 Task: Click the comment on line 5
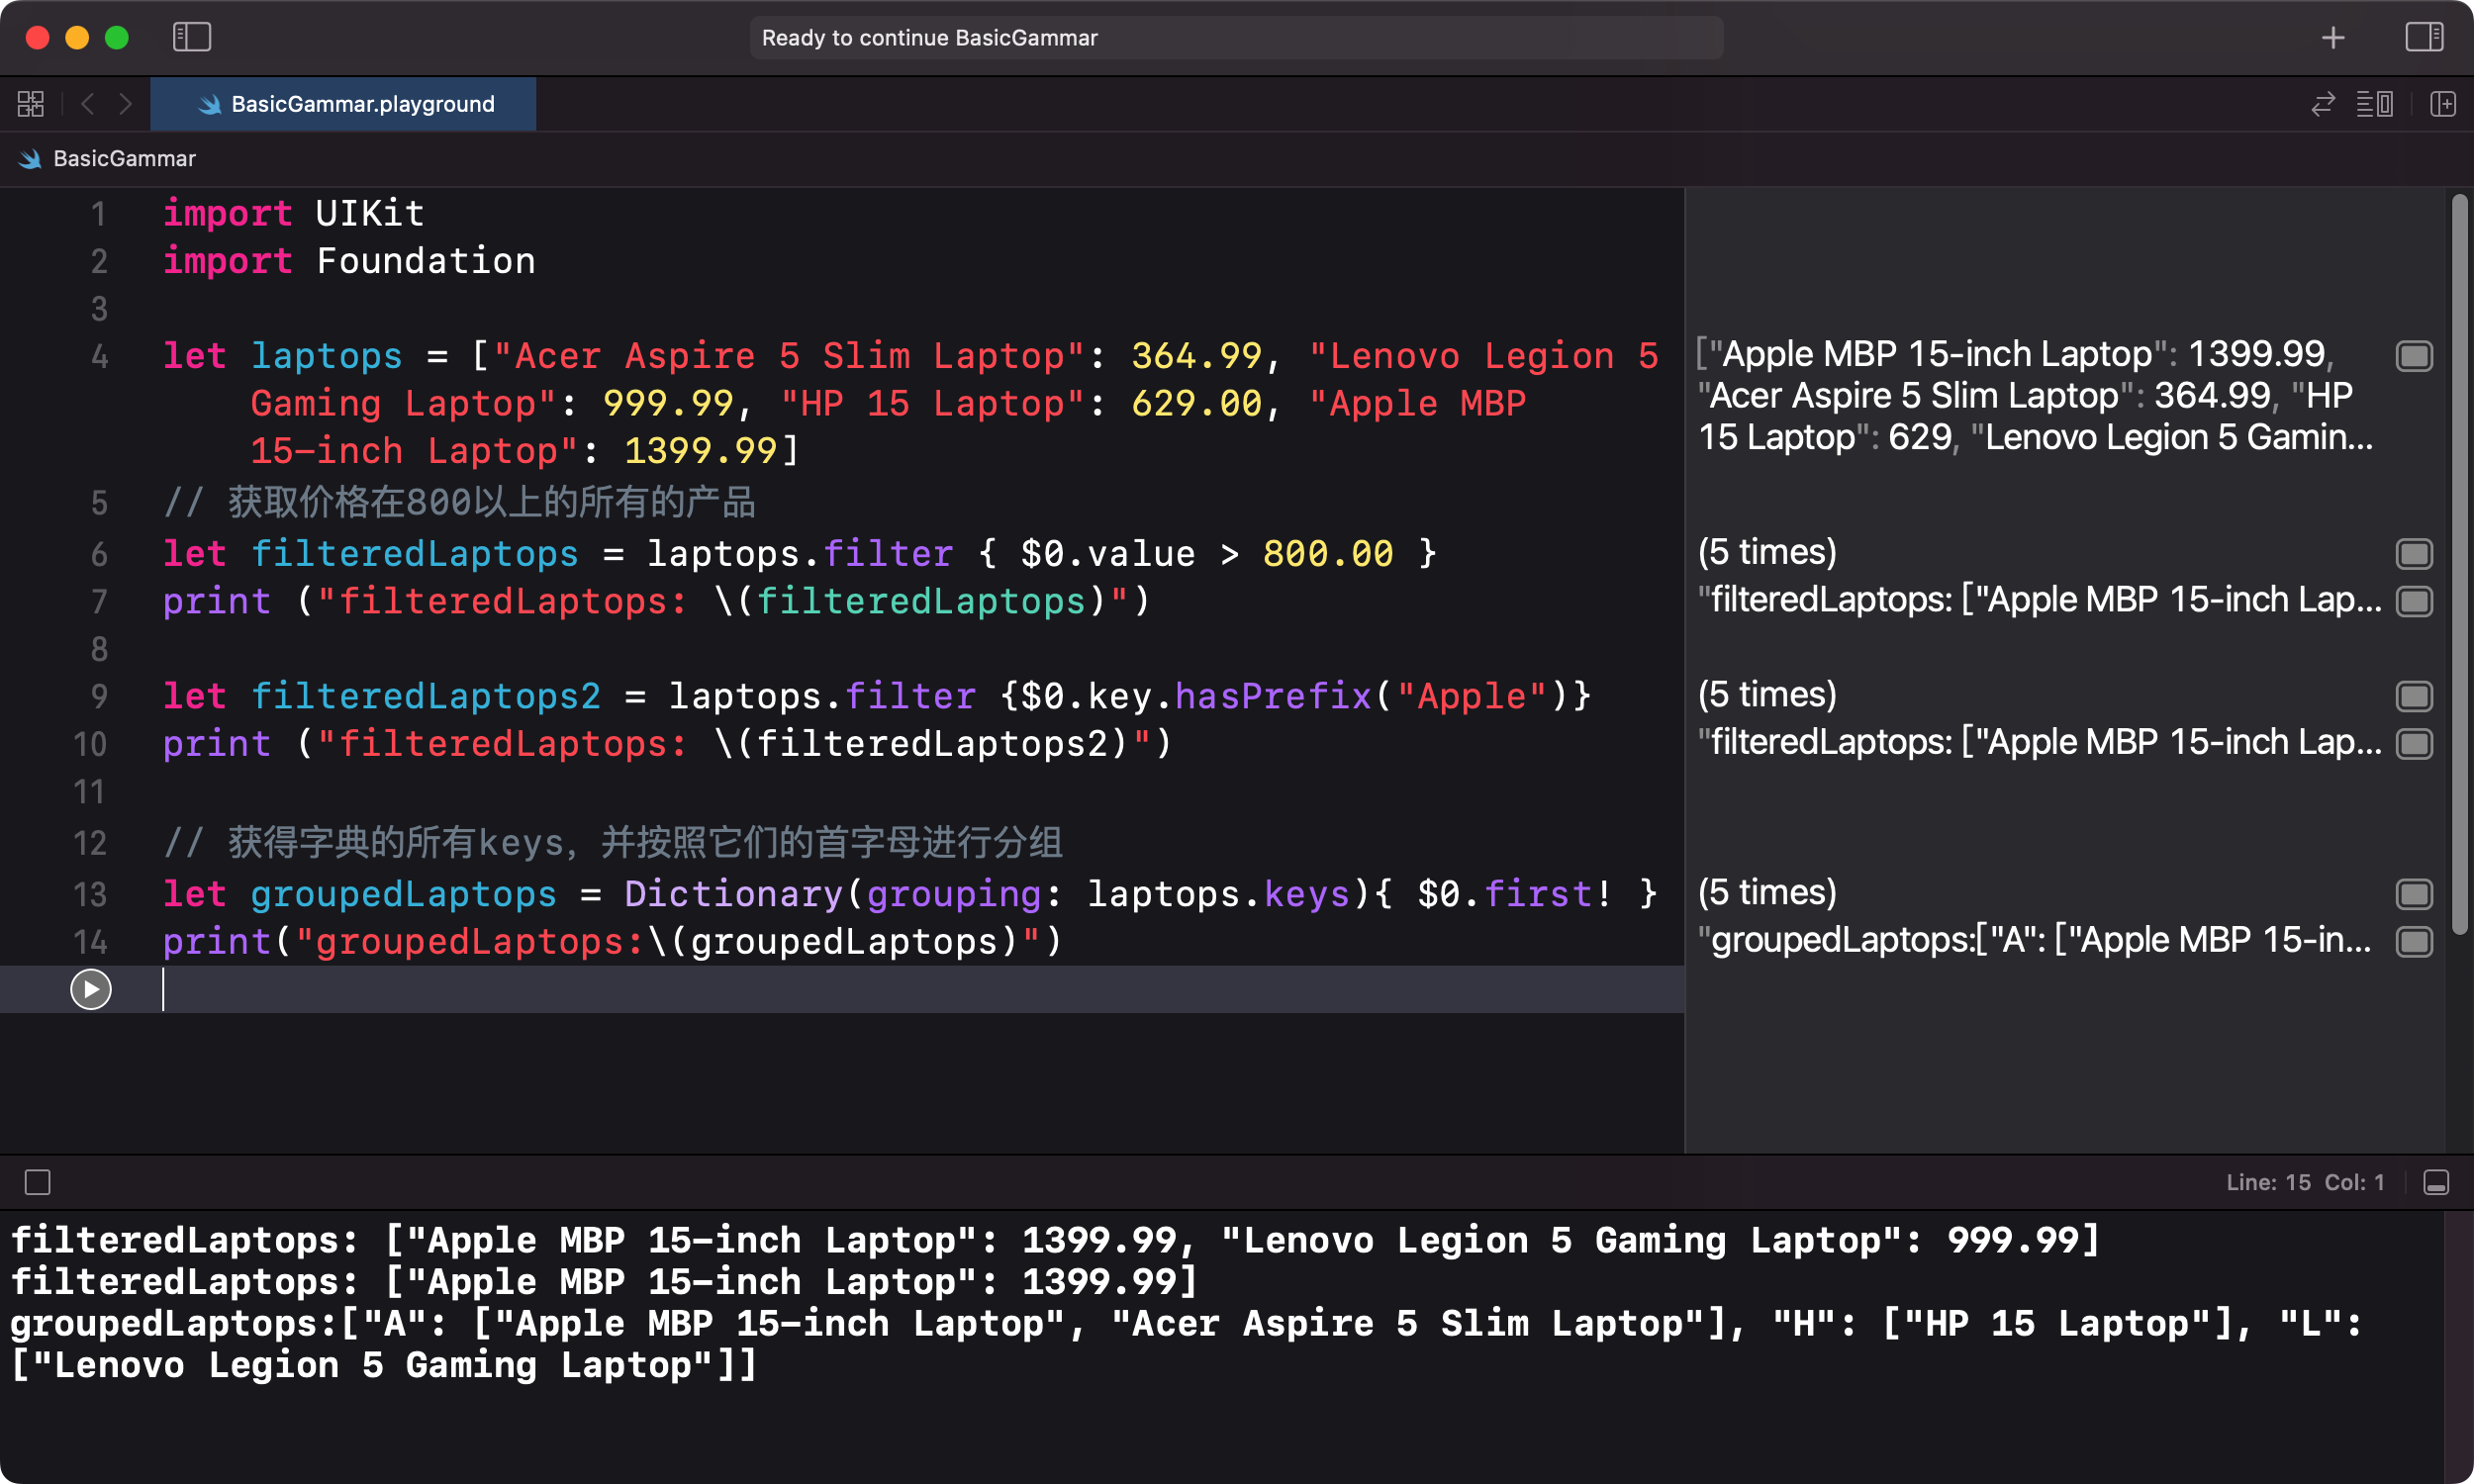point(459,502)
